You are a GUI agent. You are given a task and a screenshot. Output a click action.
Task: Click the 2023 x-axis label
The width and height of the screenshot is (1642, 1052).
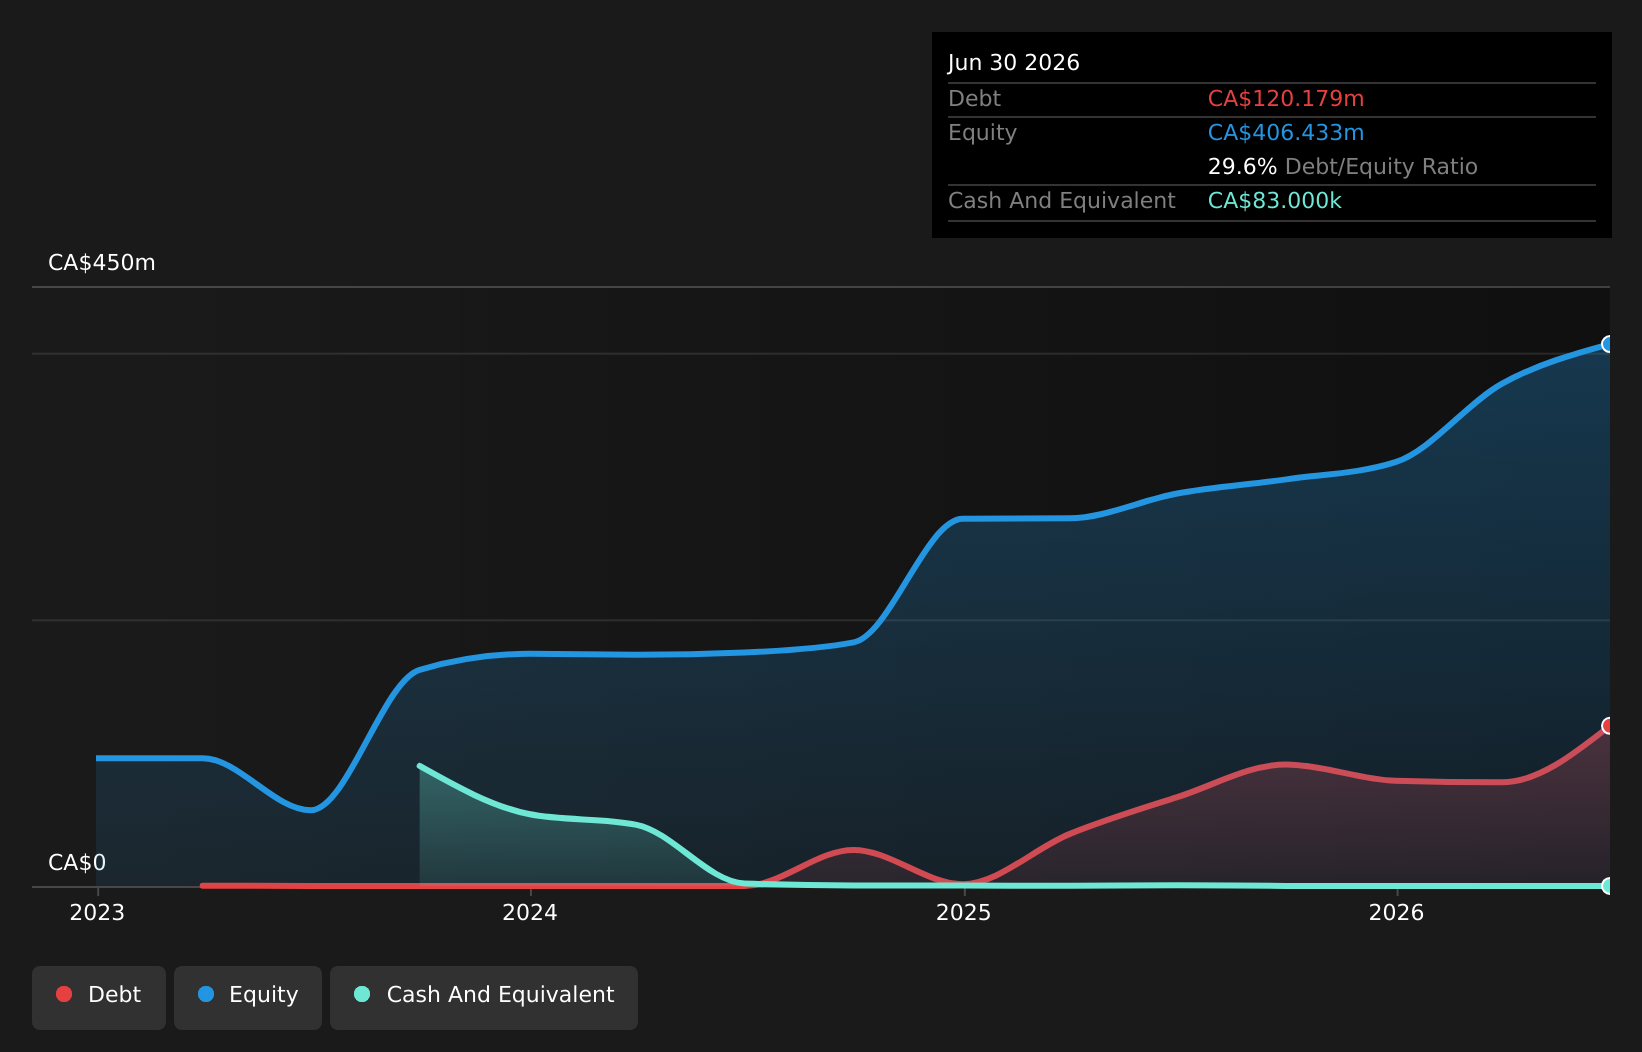97,912
